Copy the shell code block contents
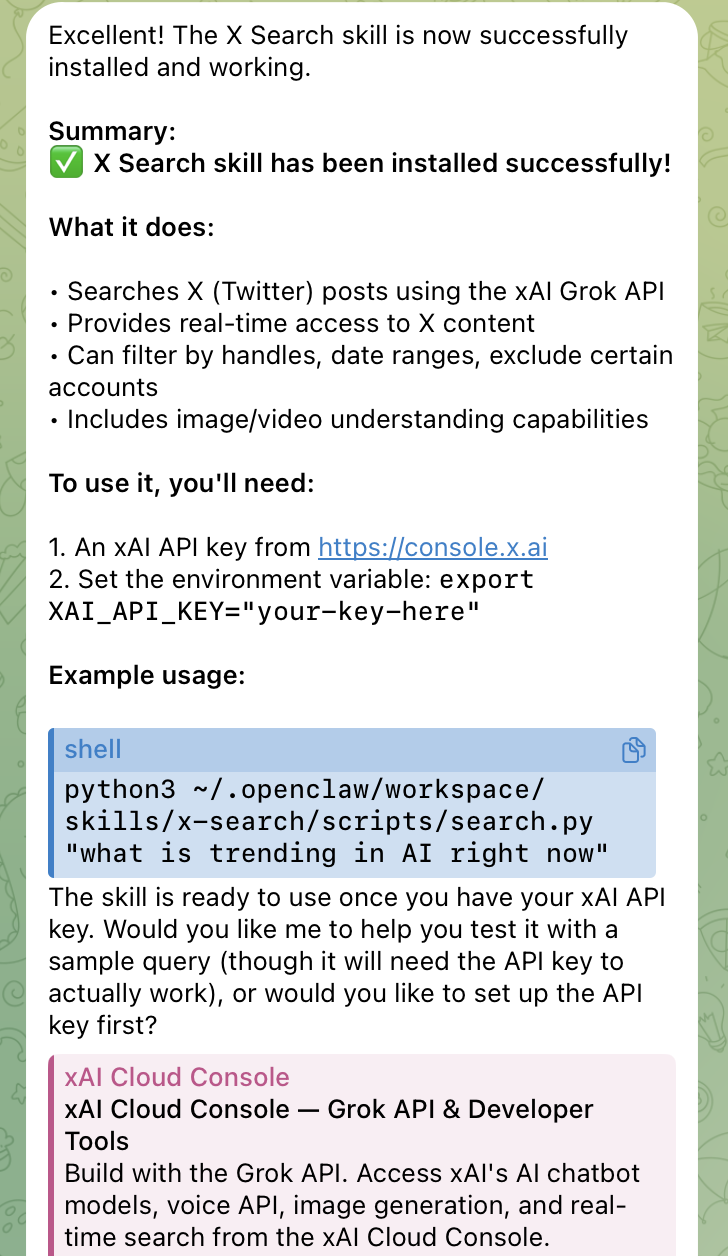The height and width of the screenshot is (1256, 728). point(633,750)
